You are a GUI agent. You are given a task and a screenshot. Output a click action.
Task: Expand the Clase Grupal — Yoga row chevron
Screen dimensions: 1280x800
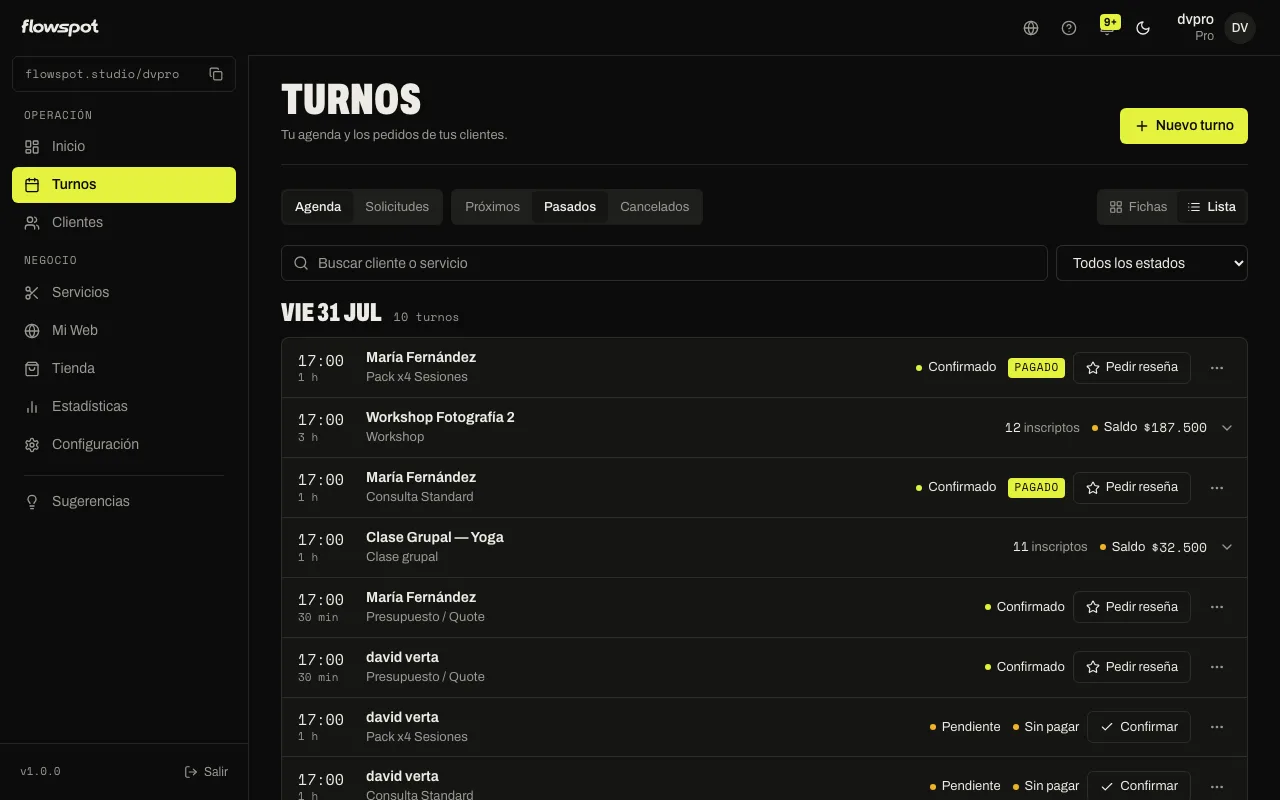pyautogui.click(x=1227, y=547)
